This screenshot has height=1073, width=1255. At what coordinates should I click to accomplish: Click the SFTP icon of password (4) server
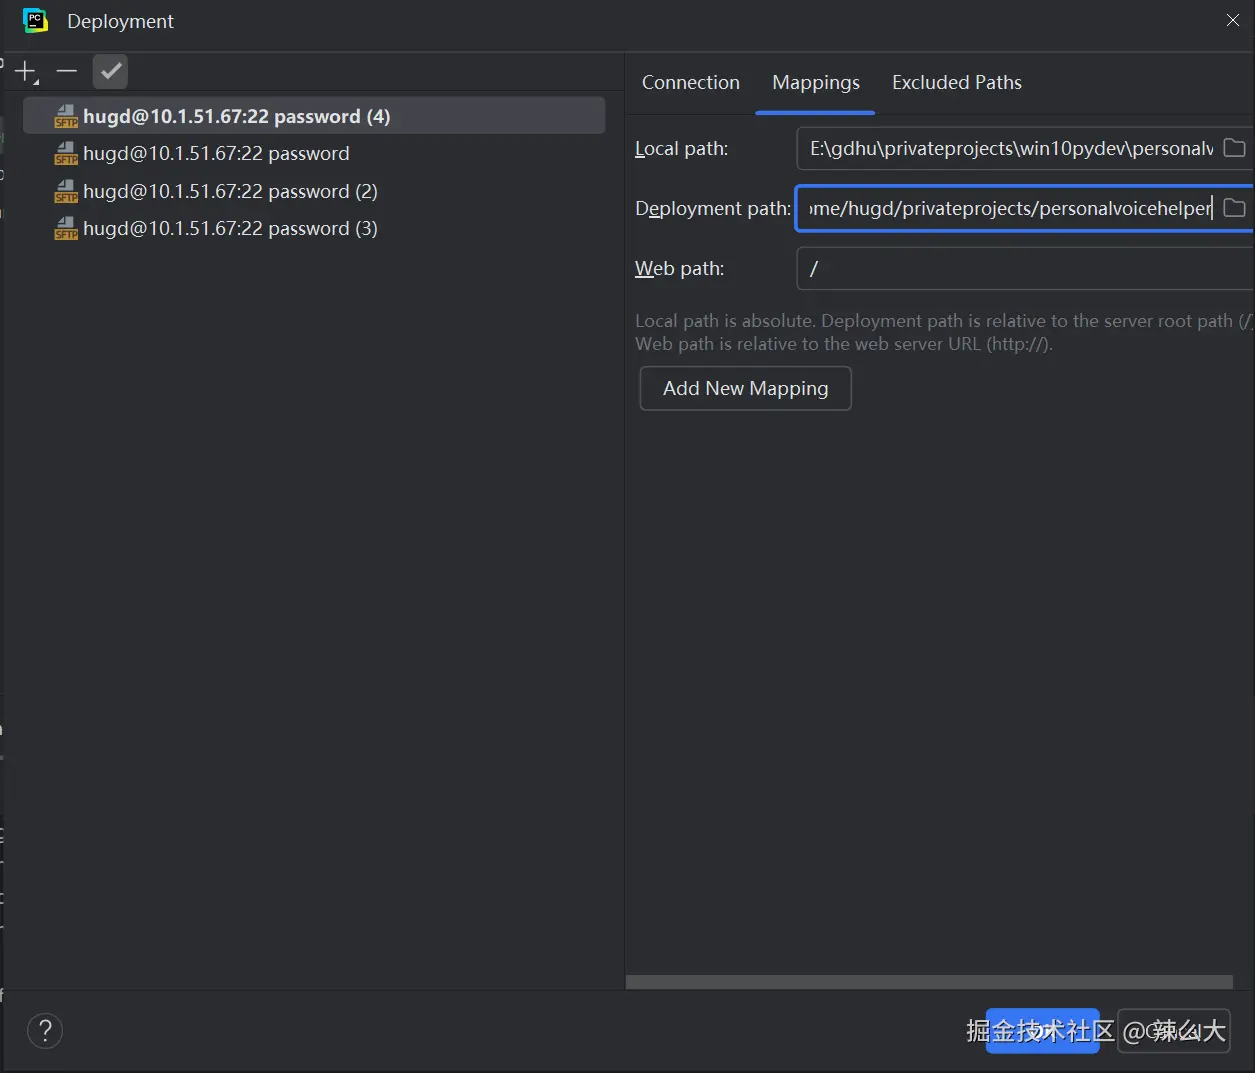pyautogui.click(x=66, y=116)
